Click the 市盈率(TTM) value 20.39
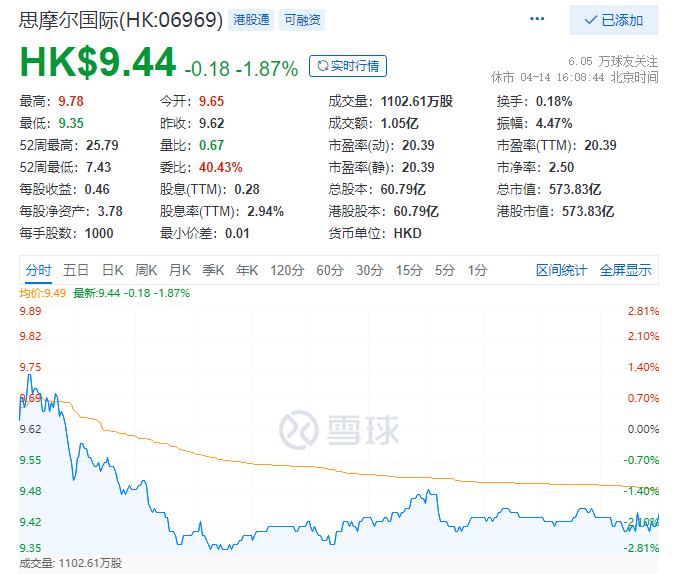The image size is (674, 574). (600, 145)
